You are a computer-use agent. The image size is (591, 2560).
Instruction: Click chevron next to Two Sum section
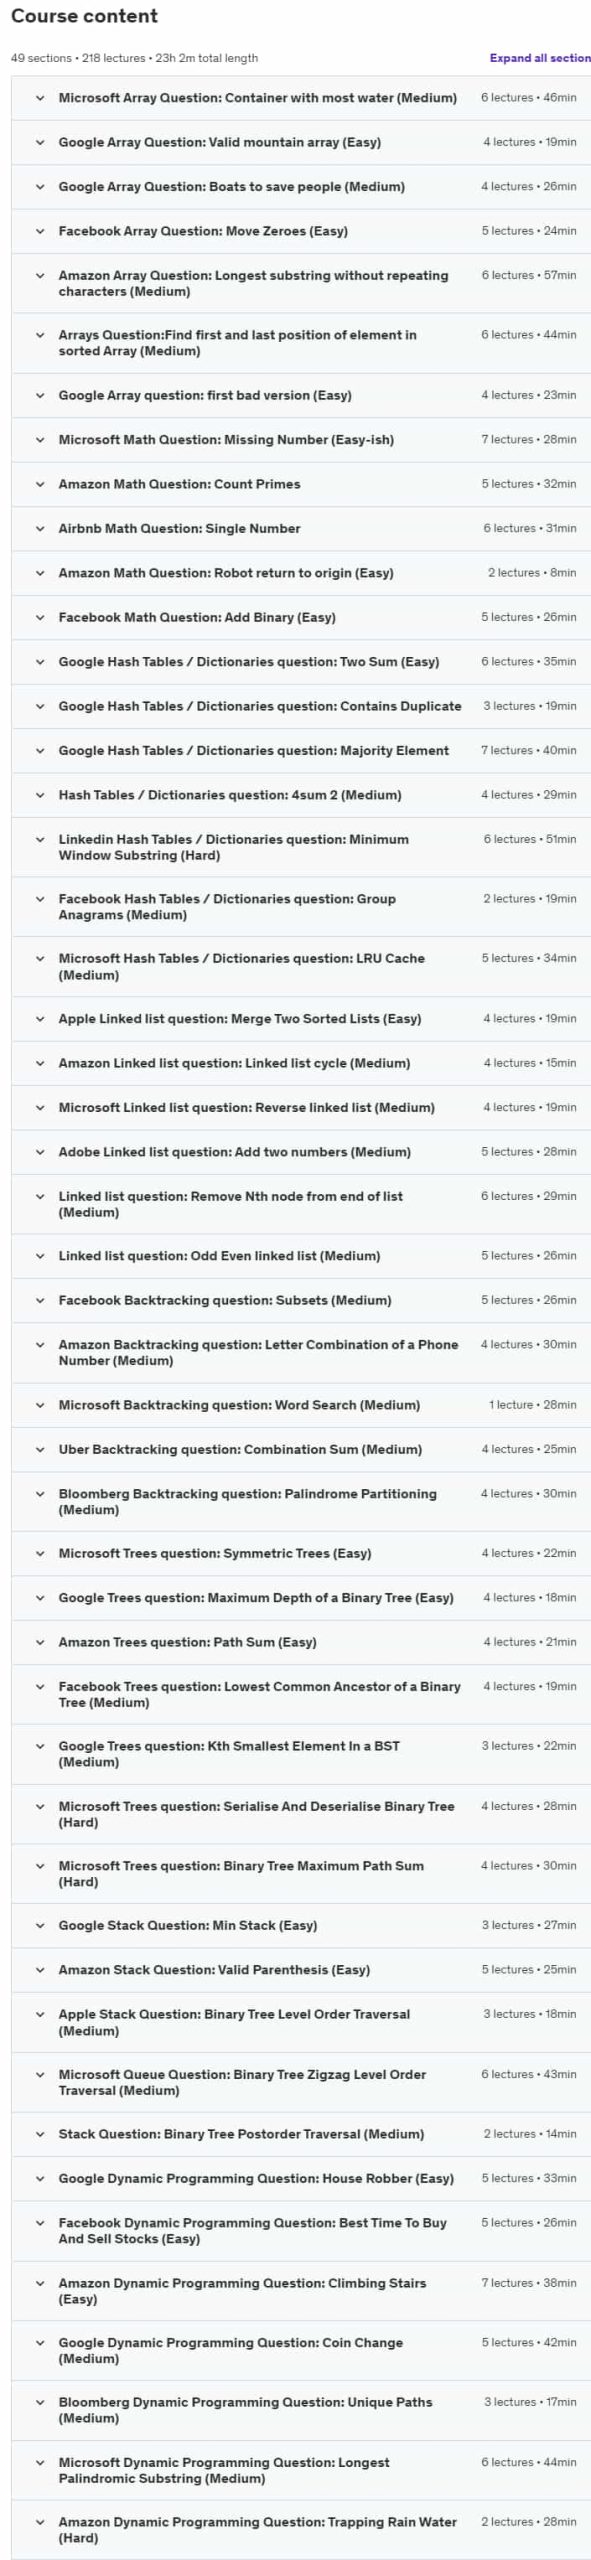pos(40,662)
